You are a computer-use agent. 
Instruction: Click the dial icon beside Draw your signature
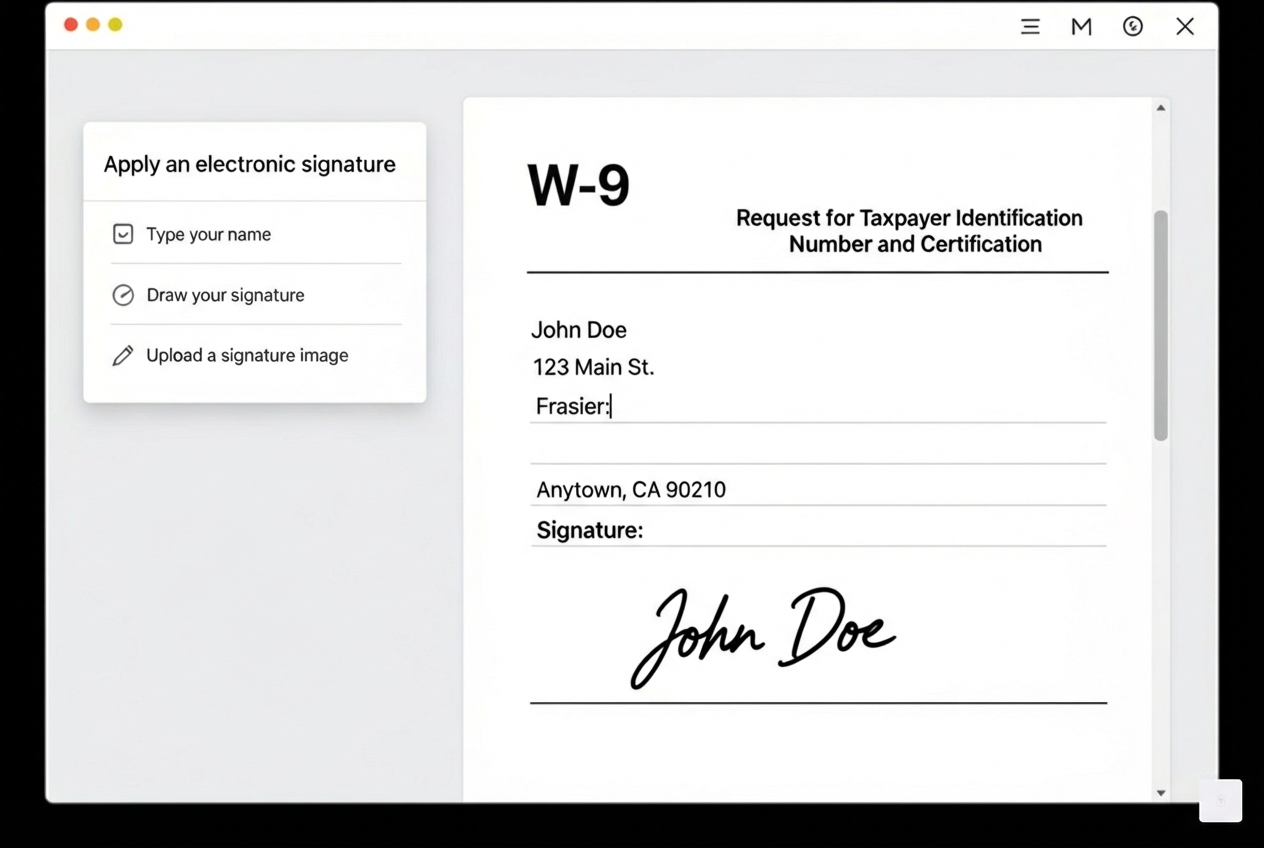click(122, 295)
